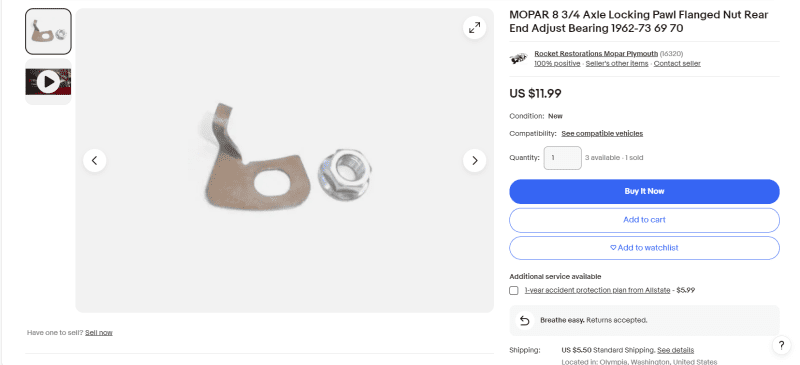
Task: Click the returns arrow icon
Action: pyautogui.click(x=524, y=320)
